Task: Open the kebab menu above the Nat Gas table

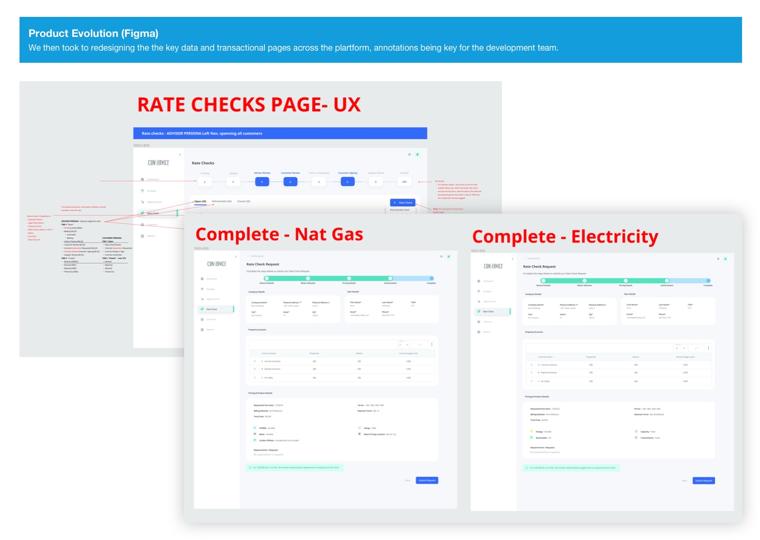Action: [431, 344]
